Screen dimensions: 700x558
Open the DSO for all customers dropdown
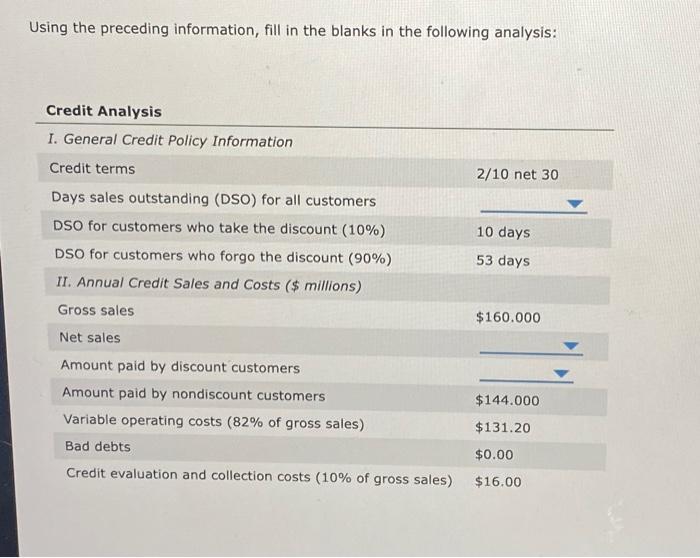point(533,204)
